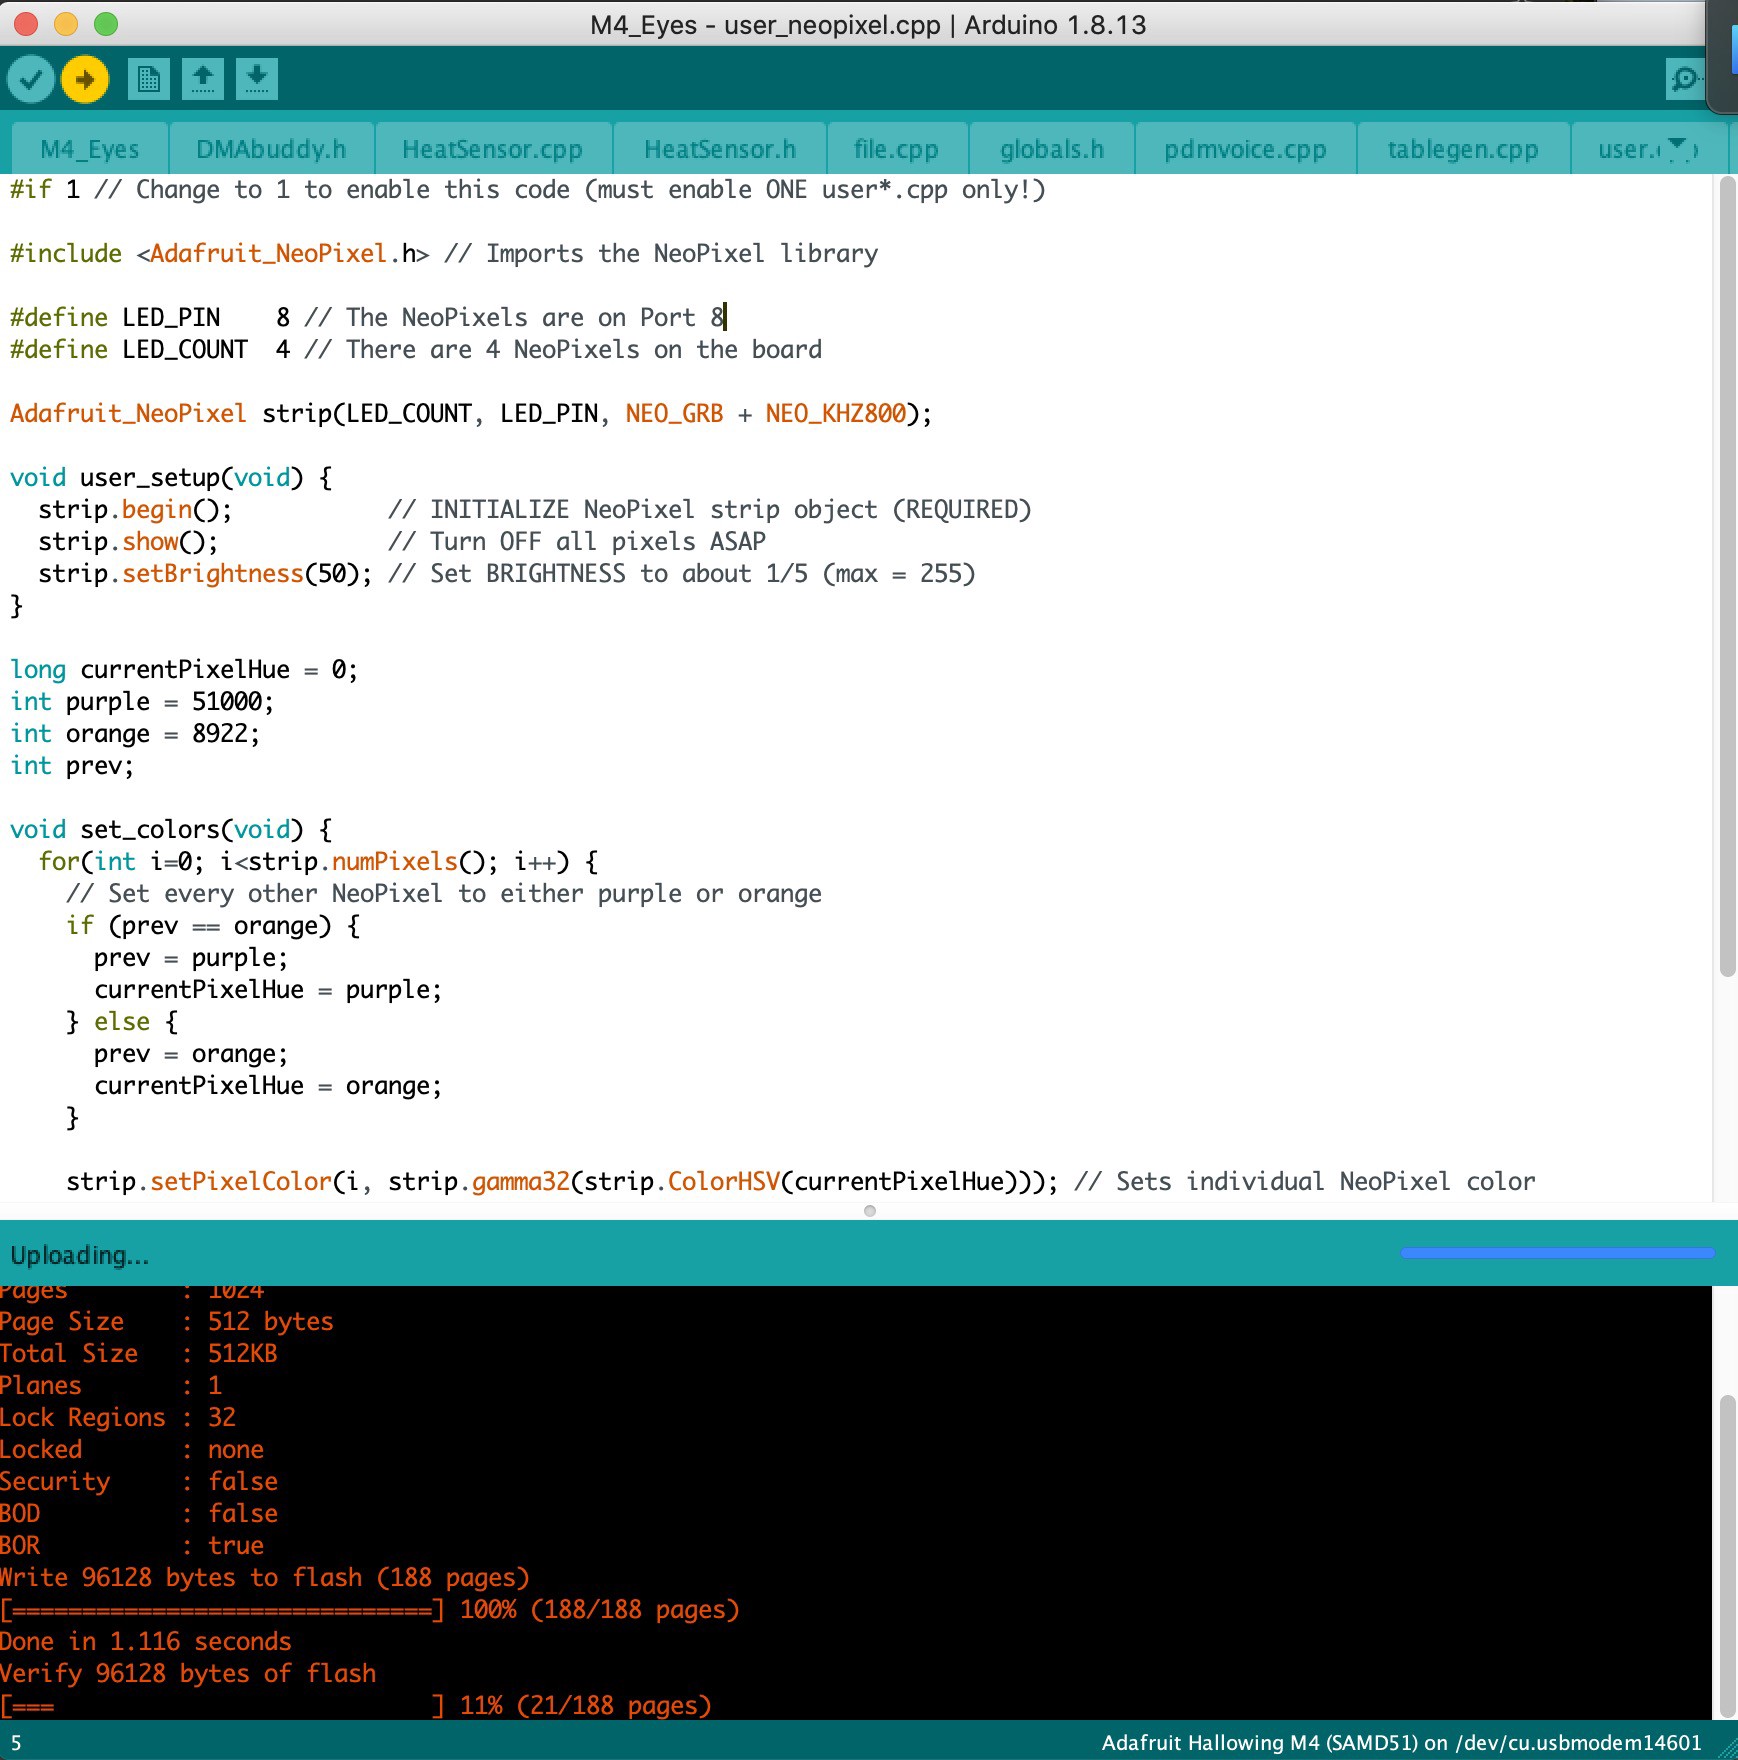Click the 'Total Size : 512KB' console line
1738x1760 pixels.
point(139,1353)
